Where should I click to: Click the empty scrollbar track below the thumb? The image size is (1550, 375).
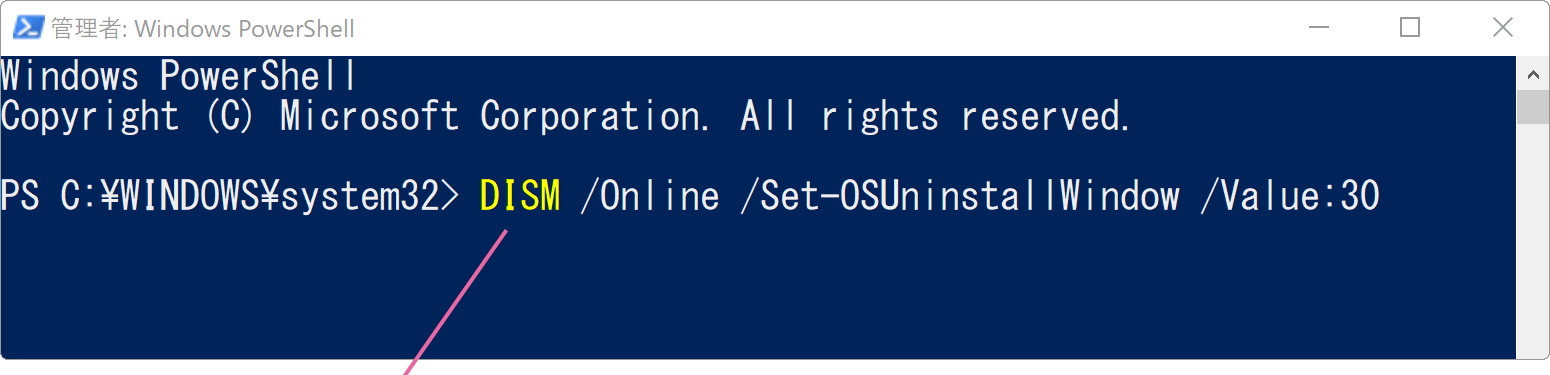pyautogui.click(x=1532, y=240)
